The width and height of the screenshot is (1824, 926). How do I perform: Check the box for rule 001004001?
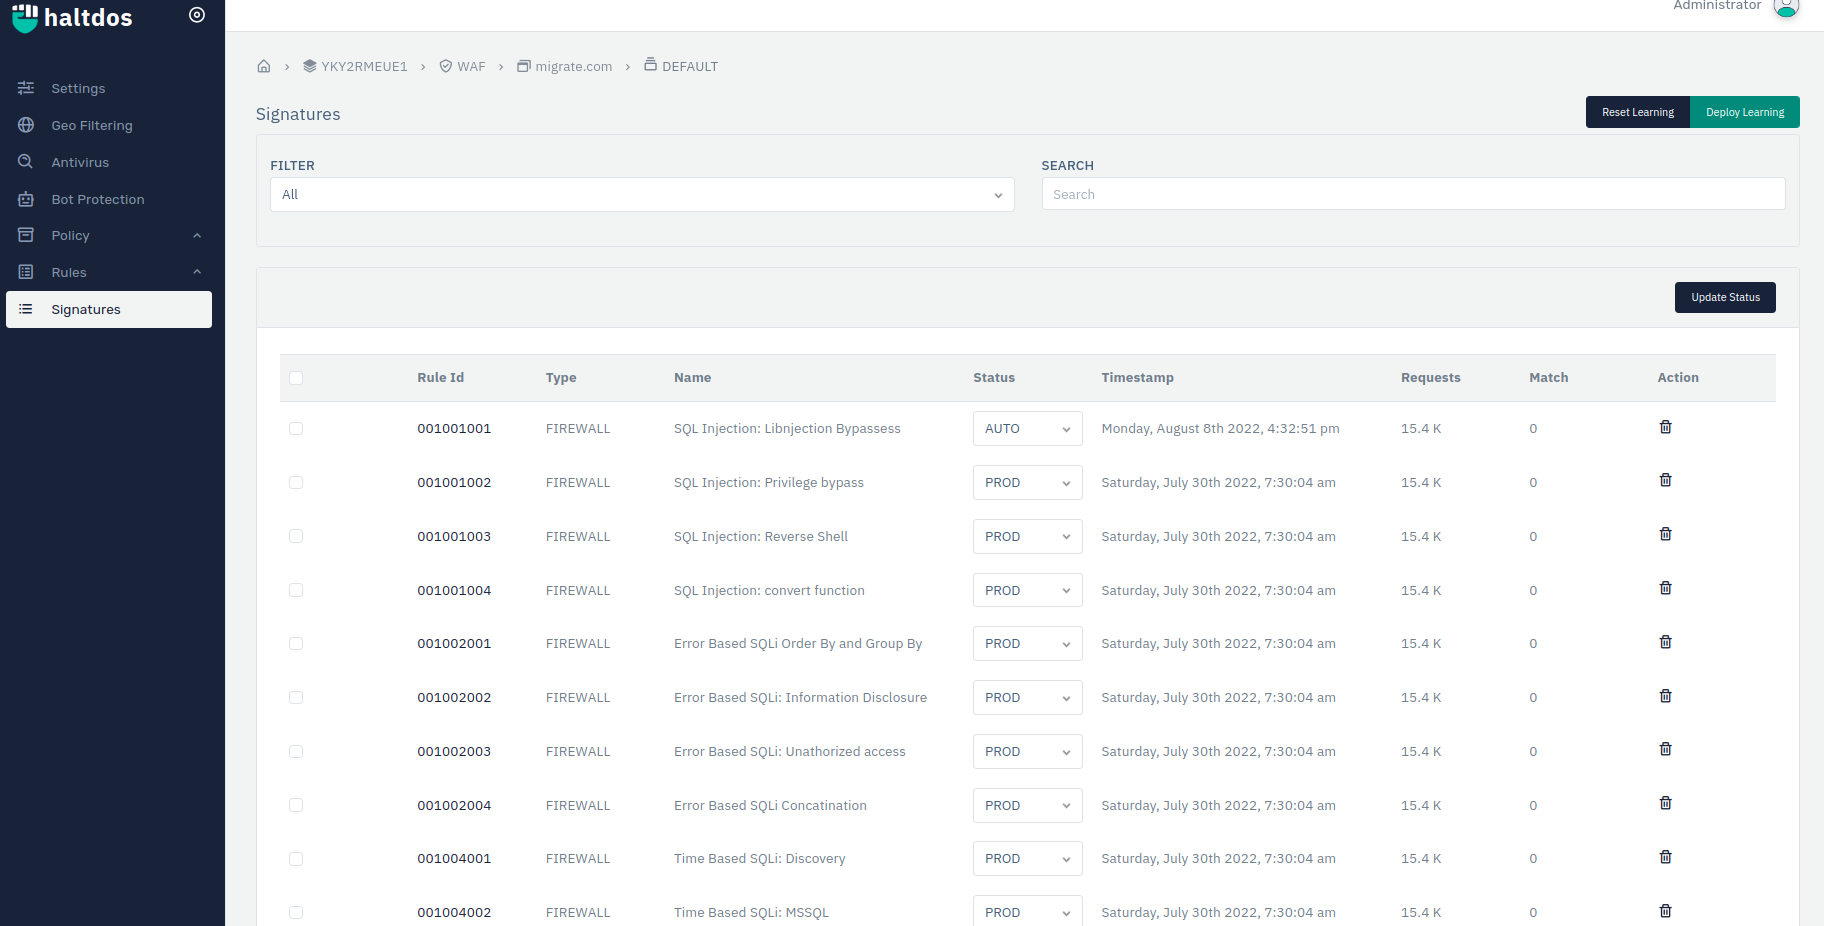[x=296, y=859]
